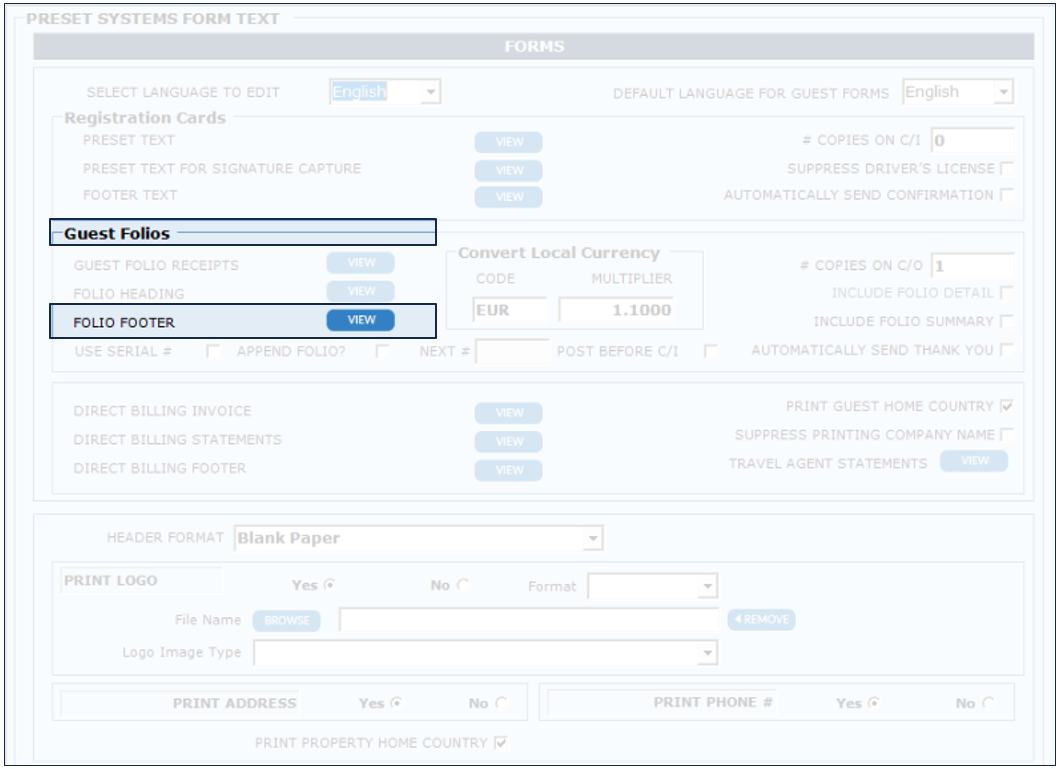1060x769 pixels.
Task: Click VIEW next to Folio Heading
Action: (x=360, y=291)
